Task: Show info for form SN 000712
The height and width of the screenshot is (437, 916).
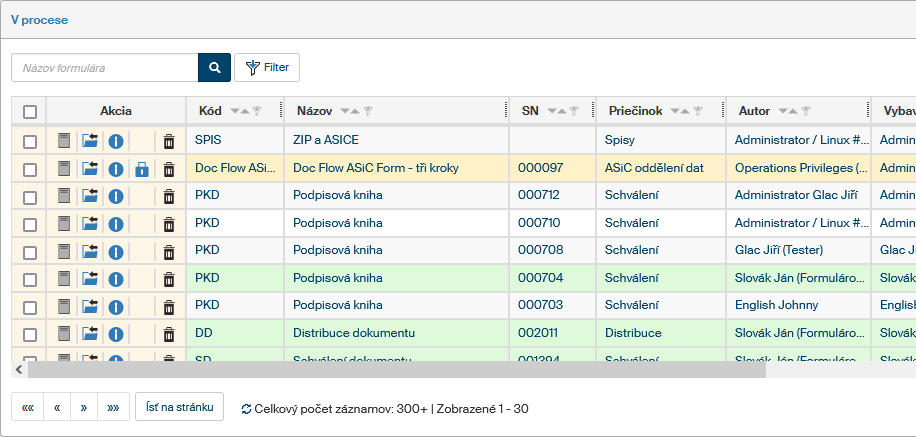Action: click(x=116, y=196)
